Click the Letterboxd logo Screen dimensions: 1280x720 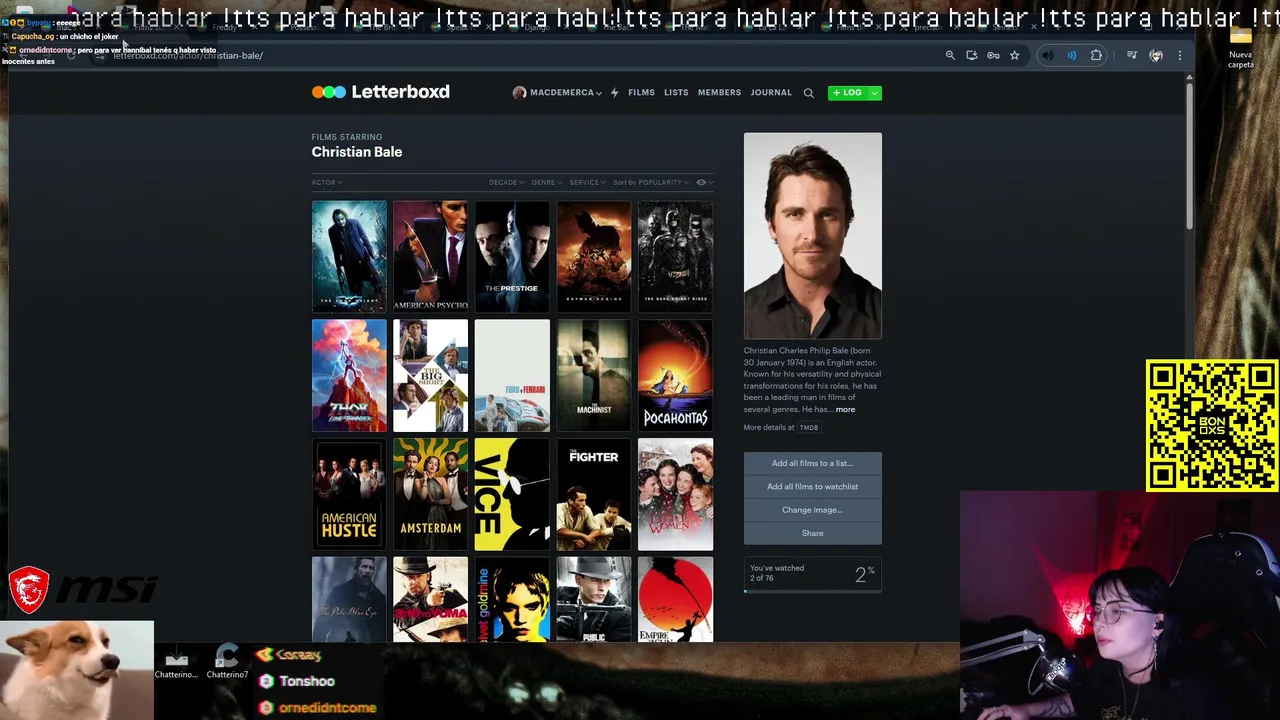pos(381,92)
